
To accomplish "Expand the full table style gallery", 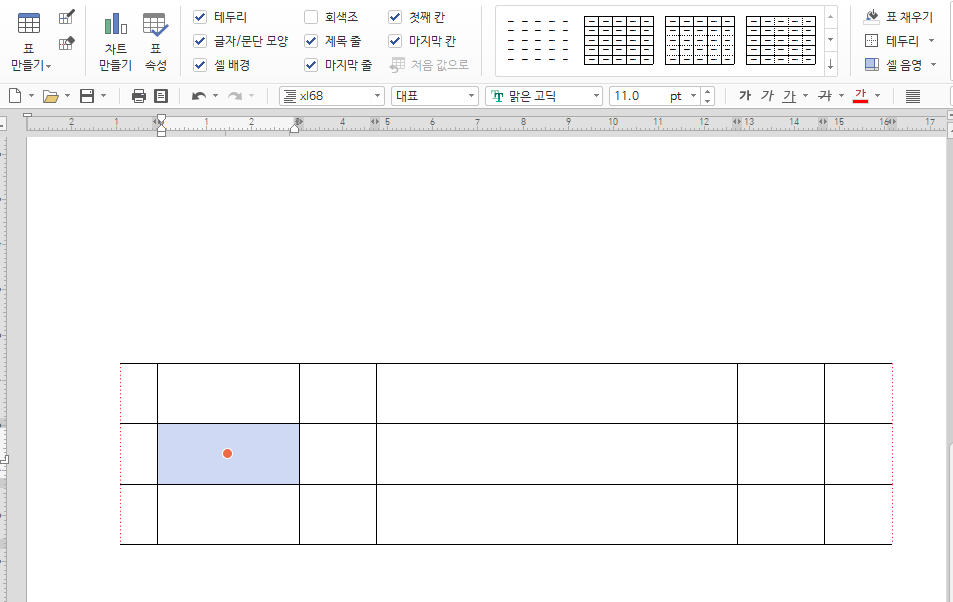I will coord(830,64).
